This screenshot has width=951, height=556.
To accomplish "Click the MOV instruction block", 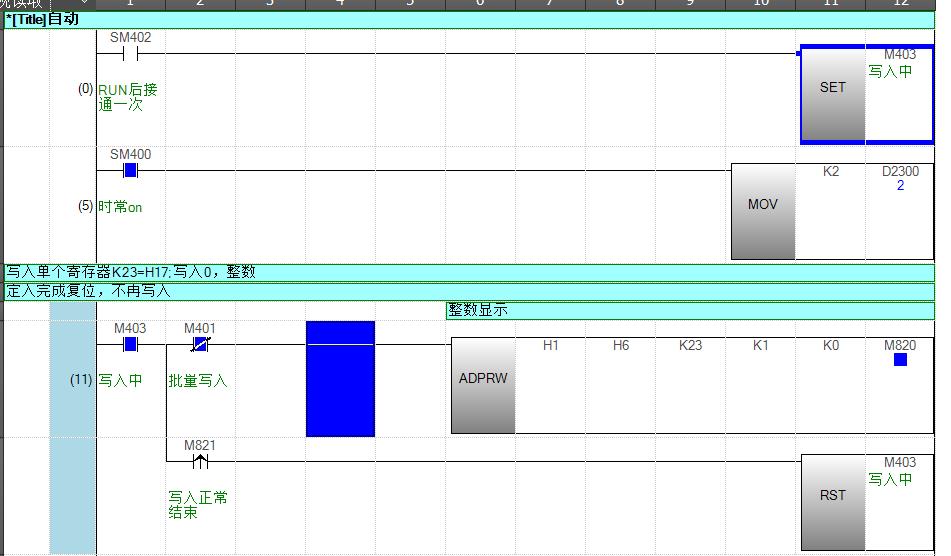I will coord(763,210).
